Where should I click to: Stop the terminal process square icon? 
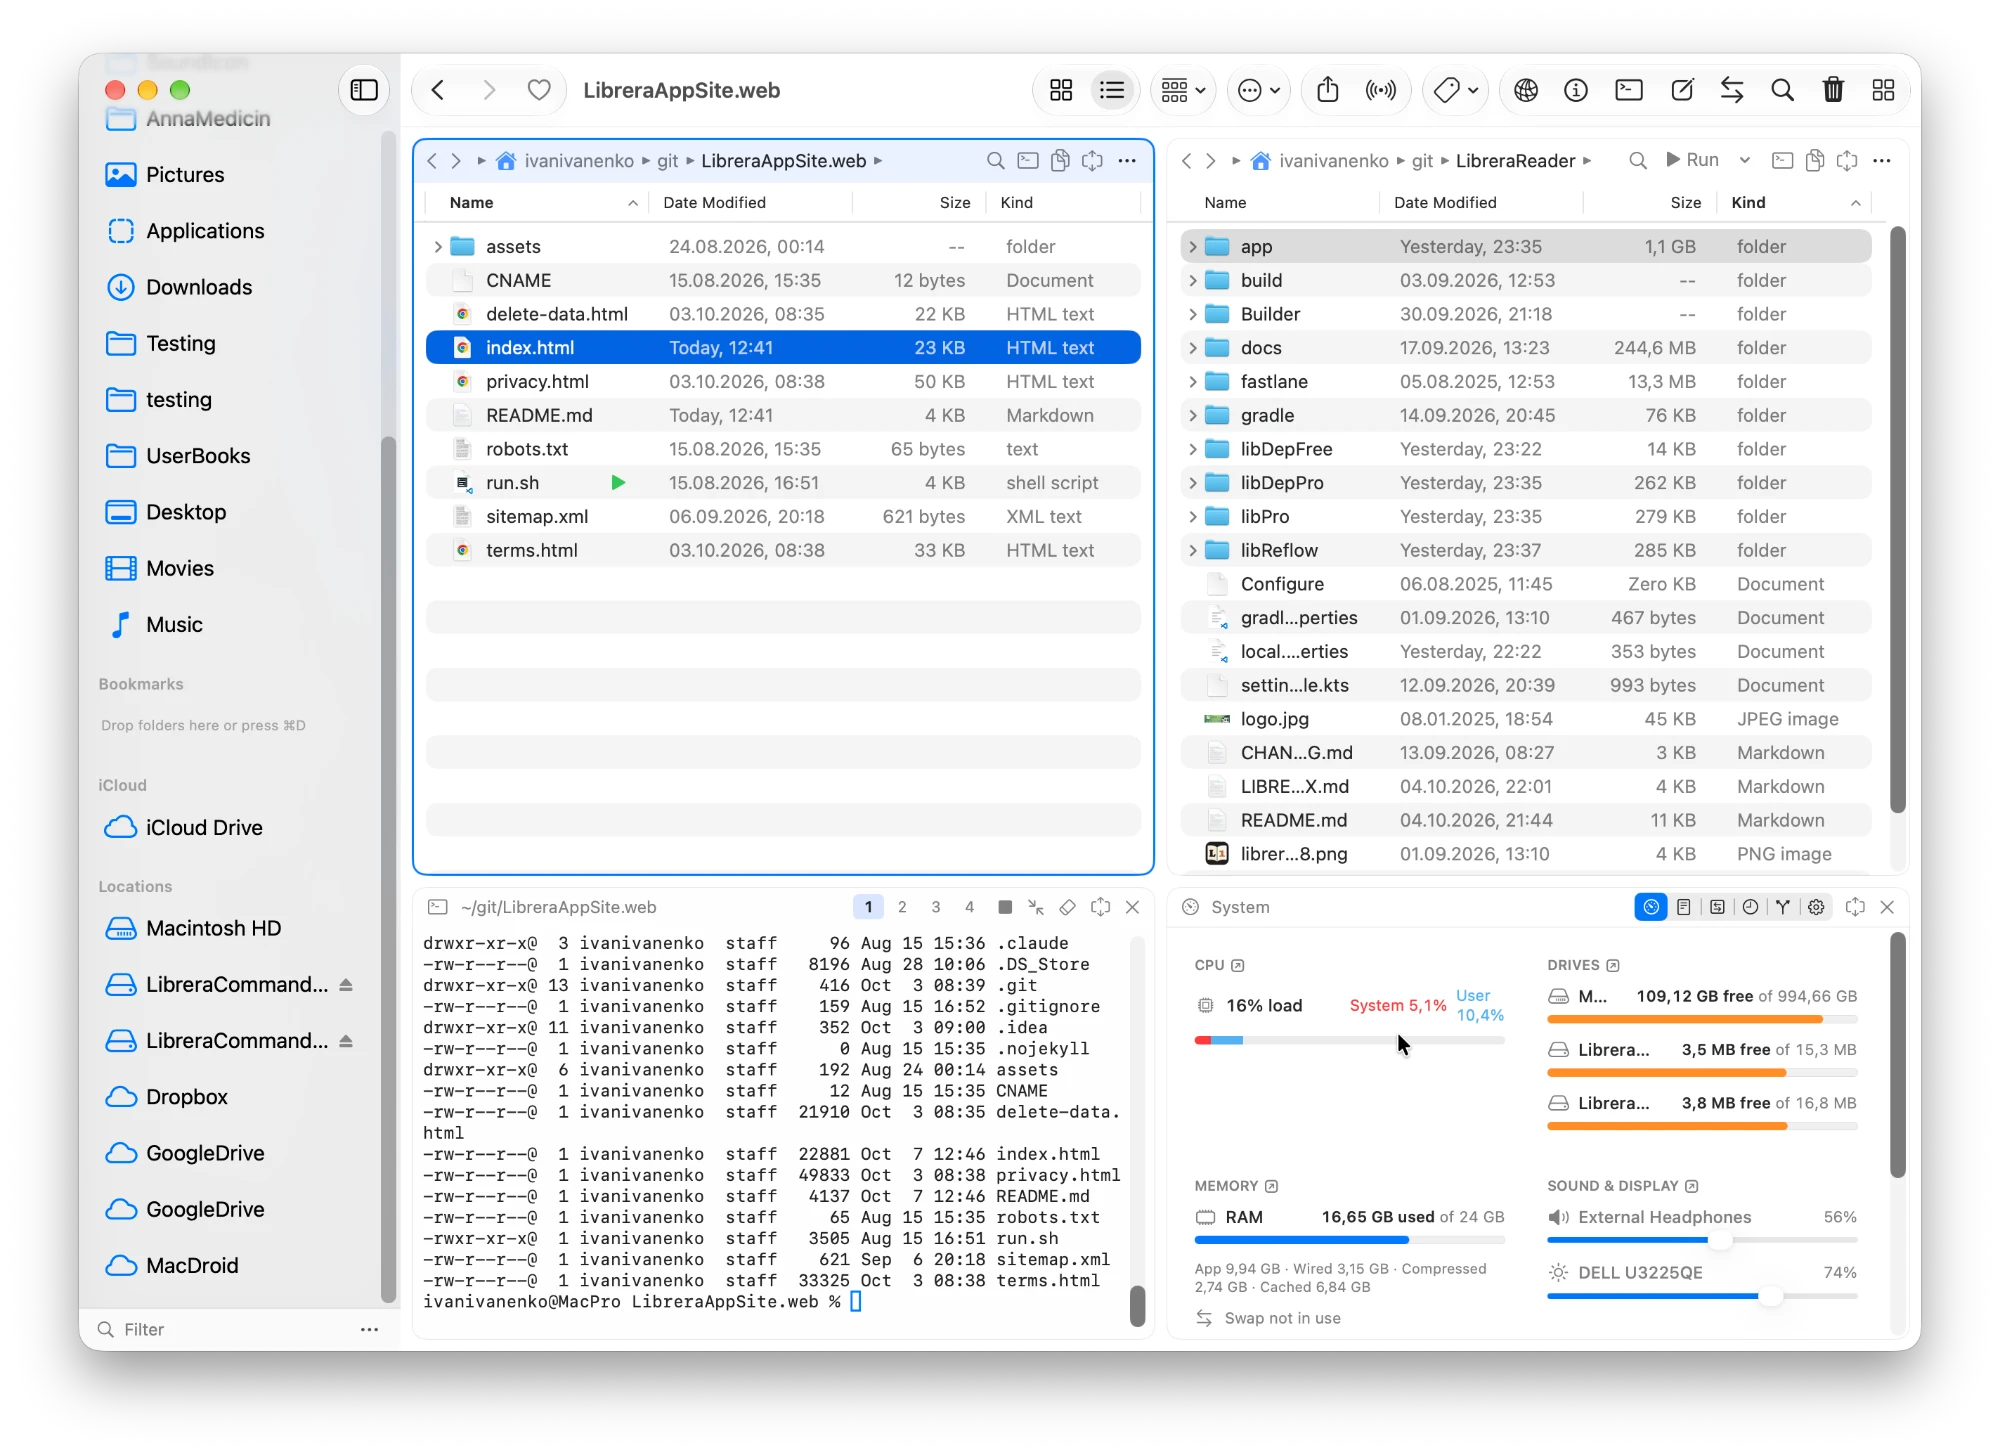(x=1005, y=907)
